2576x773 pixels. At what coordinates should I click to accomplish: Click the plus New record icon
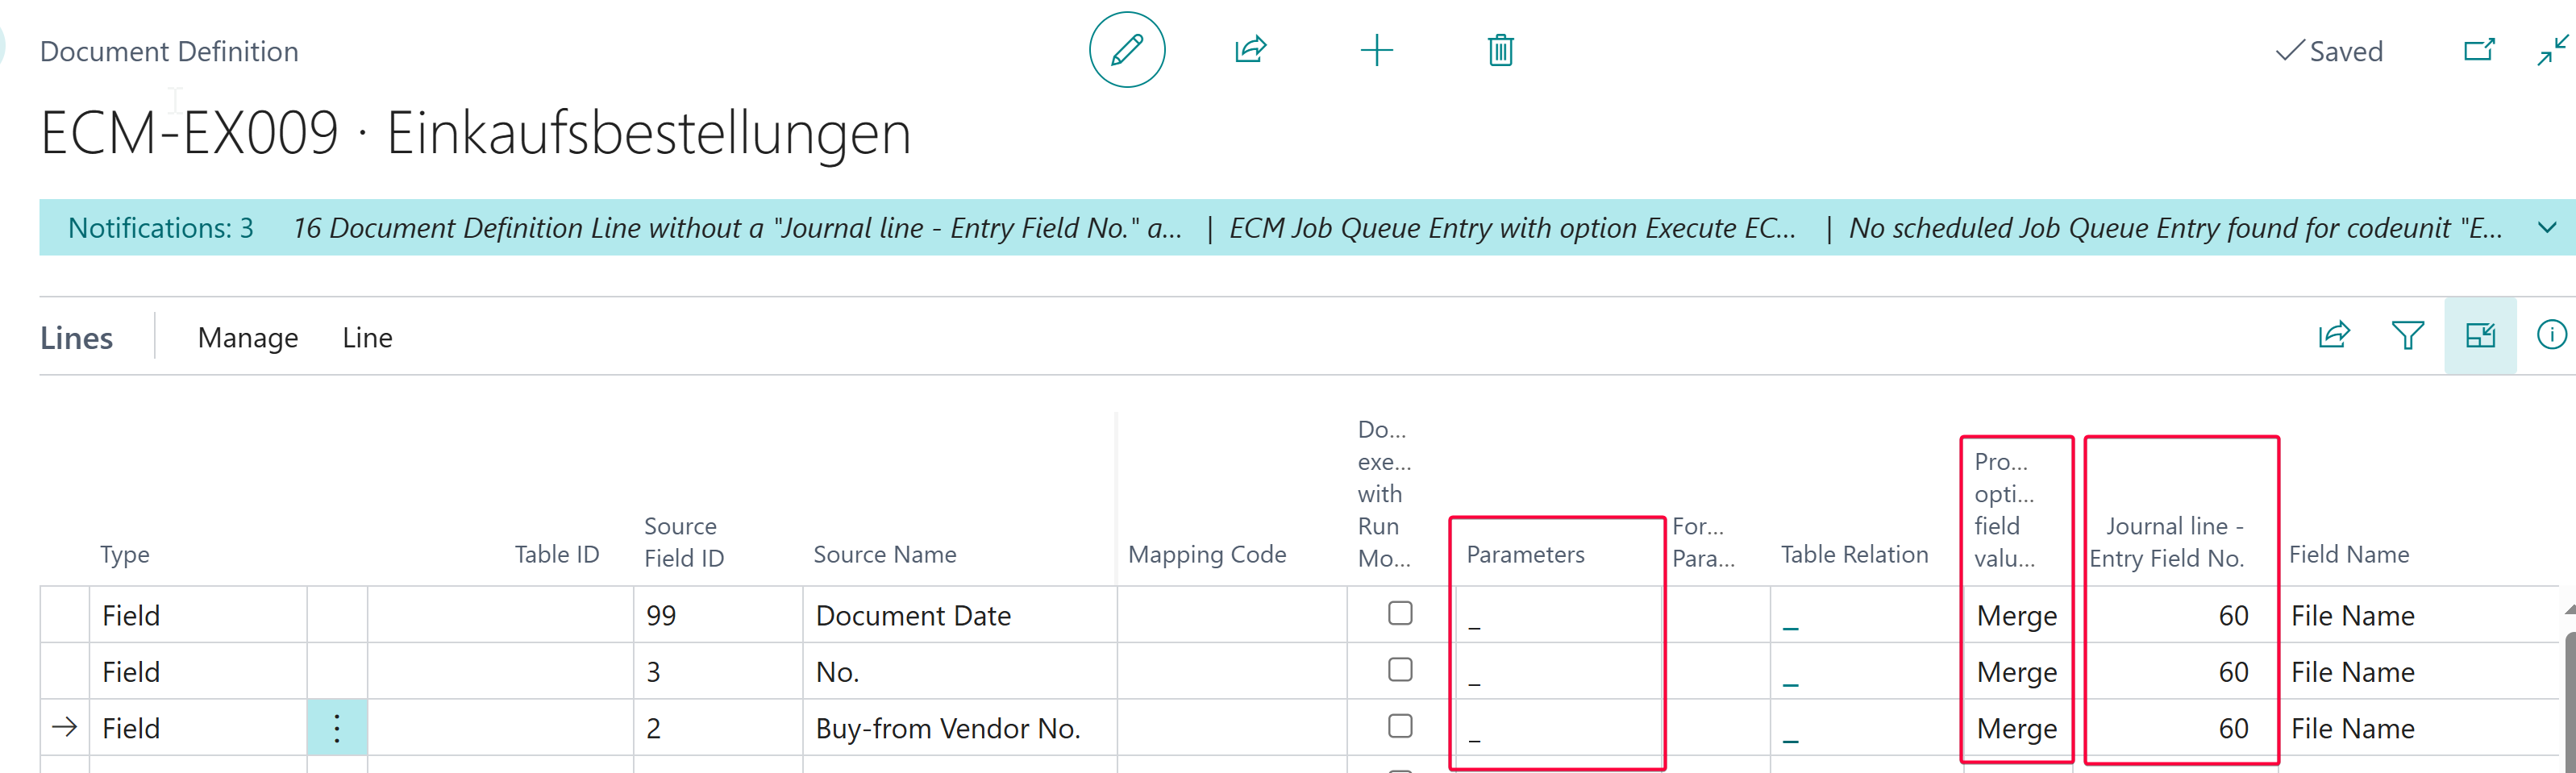click(1376, 50)
